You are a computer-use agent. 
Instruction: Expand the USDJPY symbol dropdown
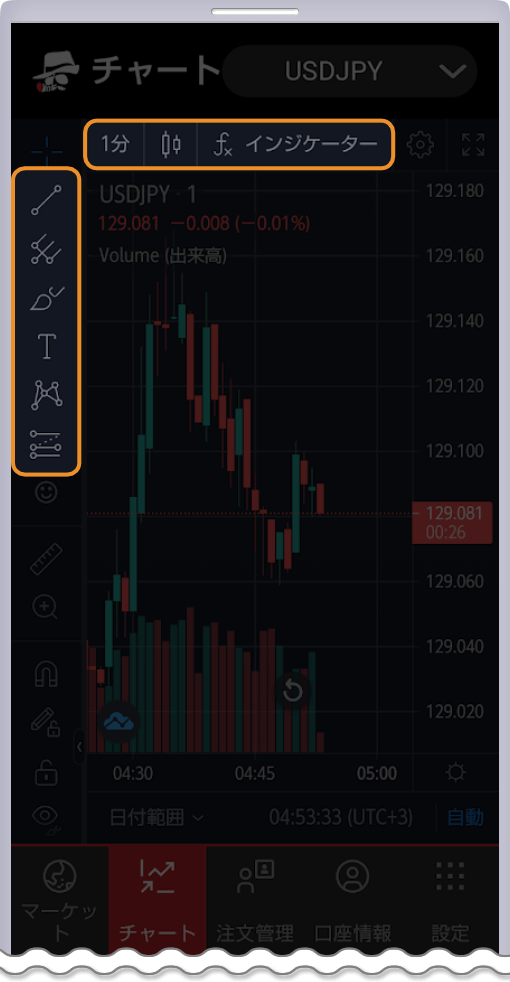click(x=350, y=71)
